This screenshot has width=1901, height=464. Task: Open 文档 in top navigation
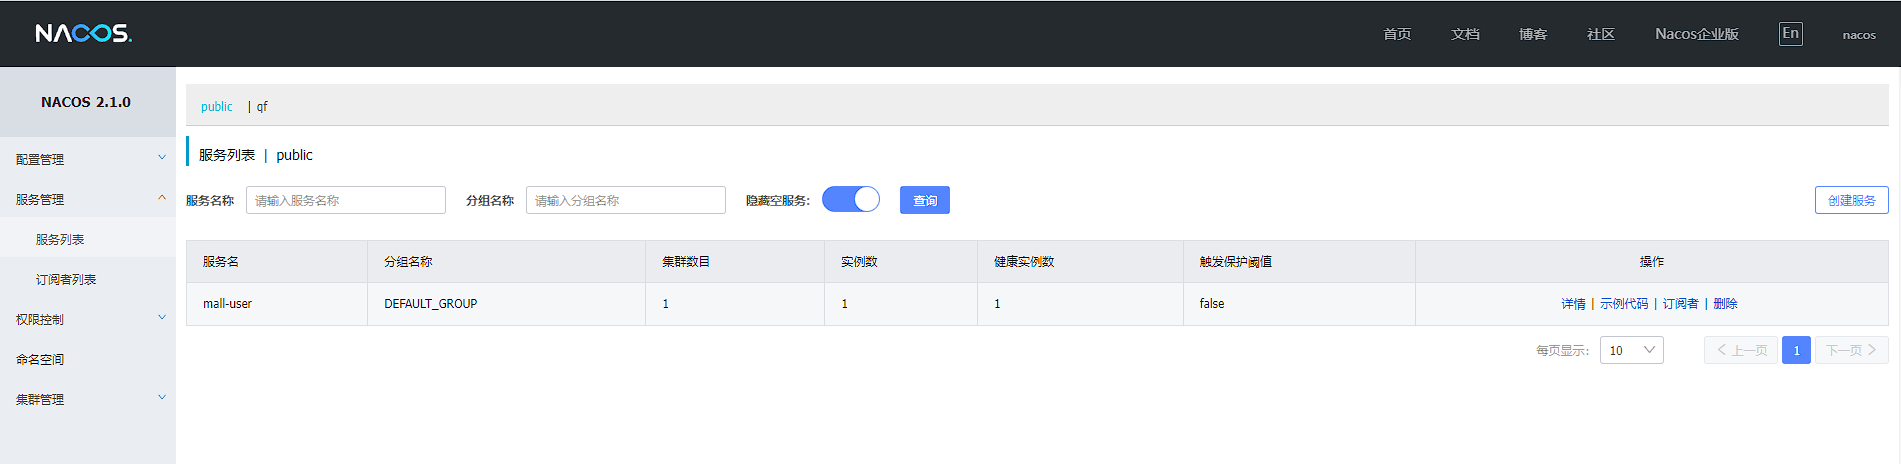[1465, 34]
